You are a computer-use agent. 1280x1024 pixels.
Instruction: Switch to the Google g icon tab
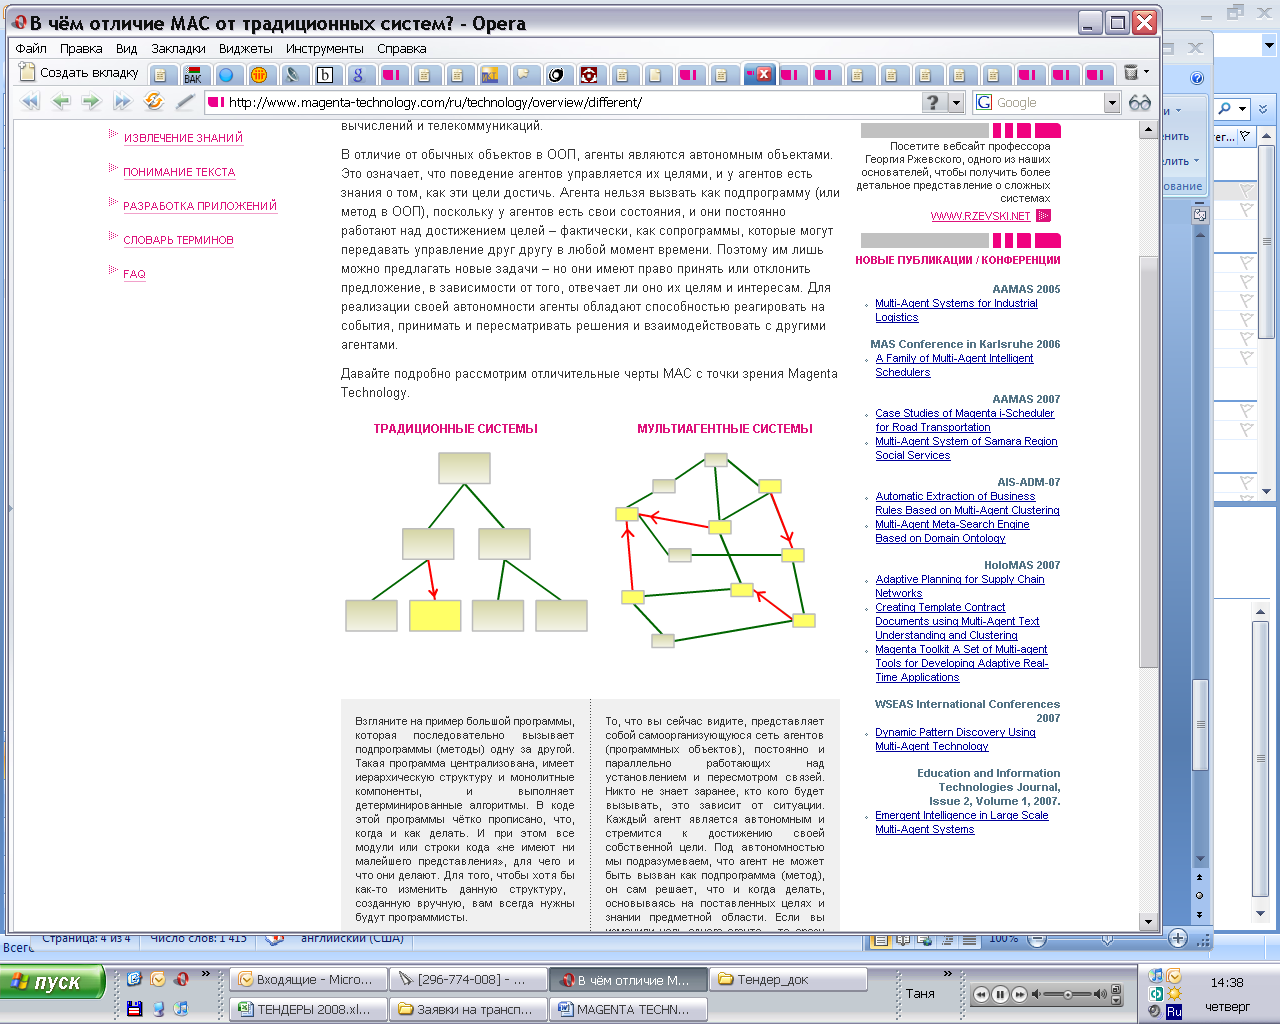pyautogui.click(x=358, y=75)
